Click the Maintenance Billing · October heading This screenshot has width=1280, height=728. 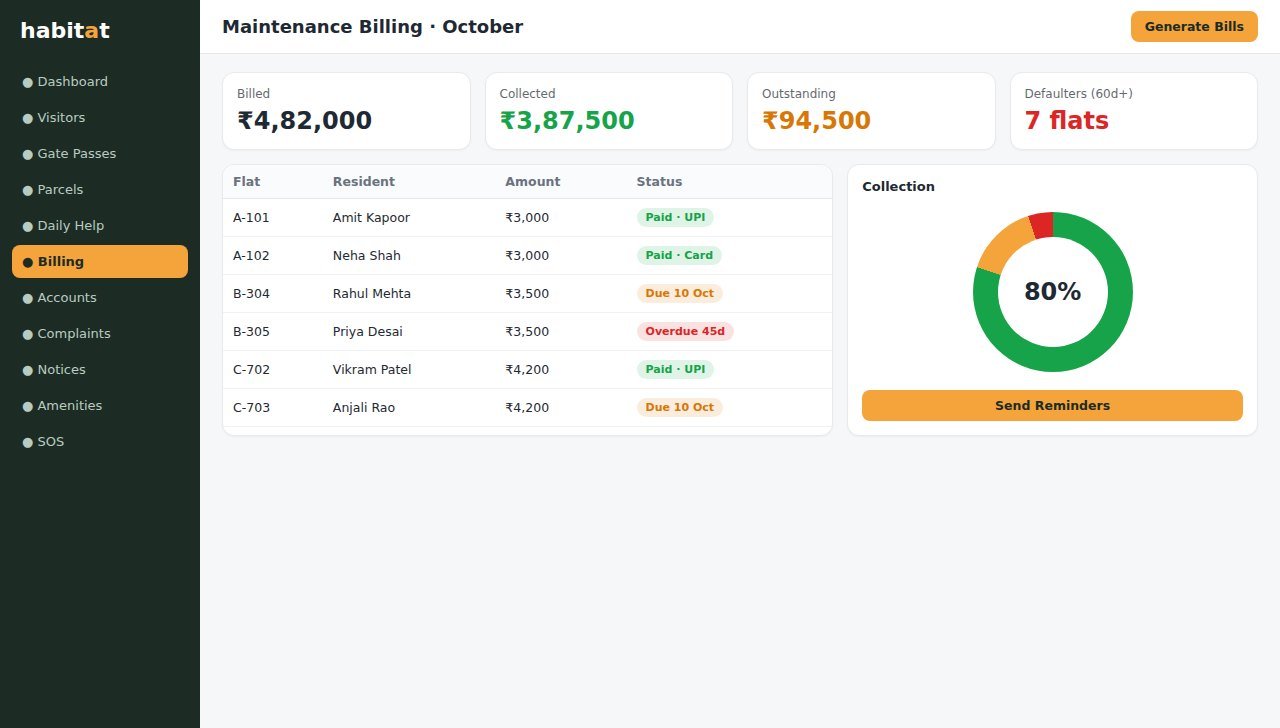[372, 27]
